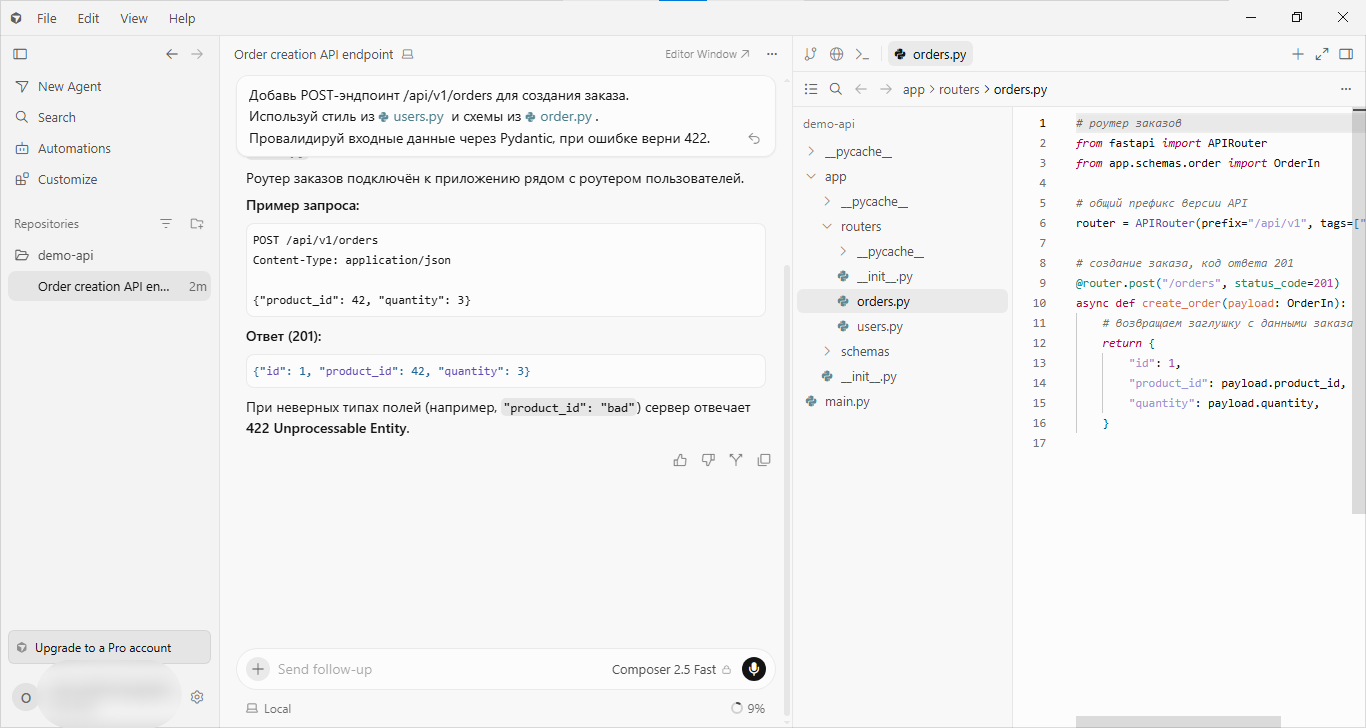Open the Help menu

pos(182,18)
